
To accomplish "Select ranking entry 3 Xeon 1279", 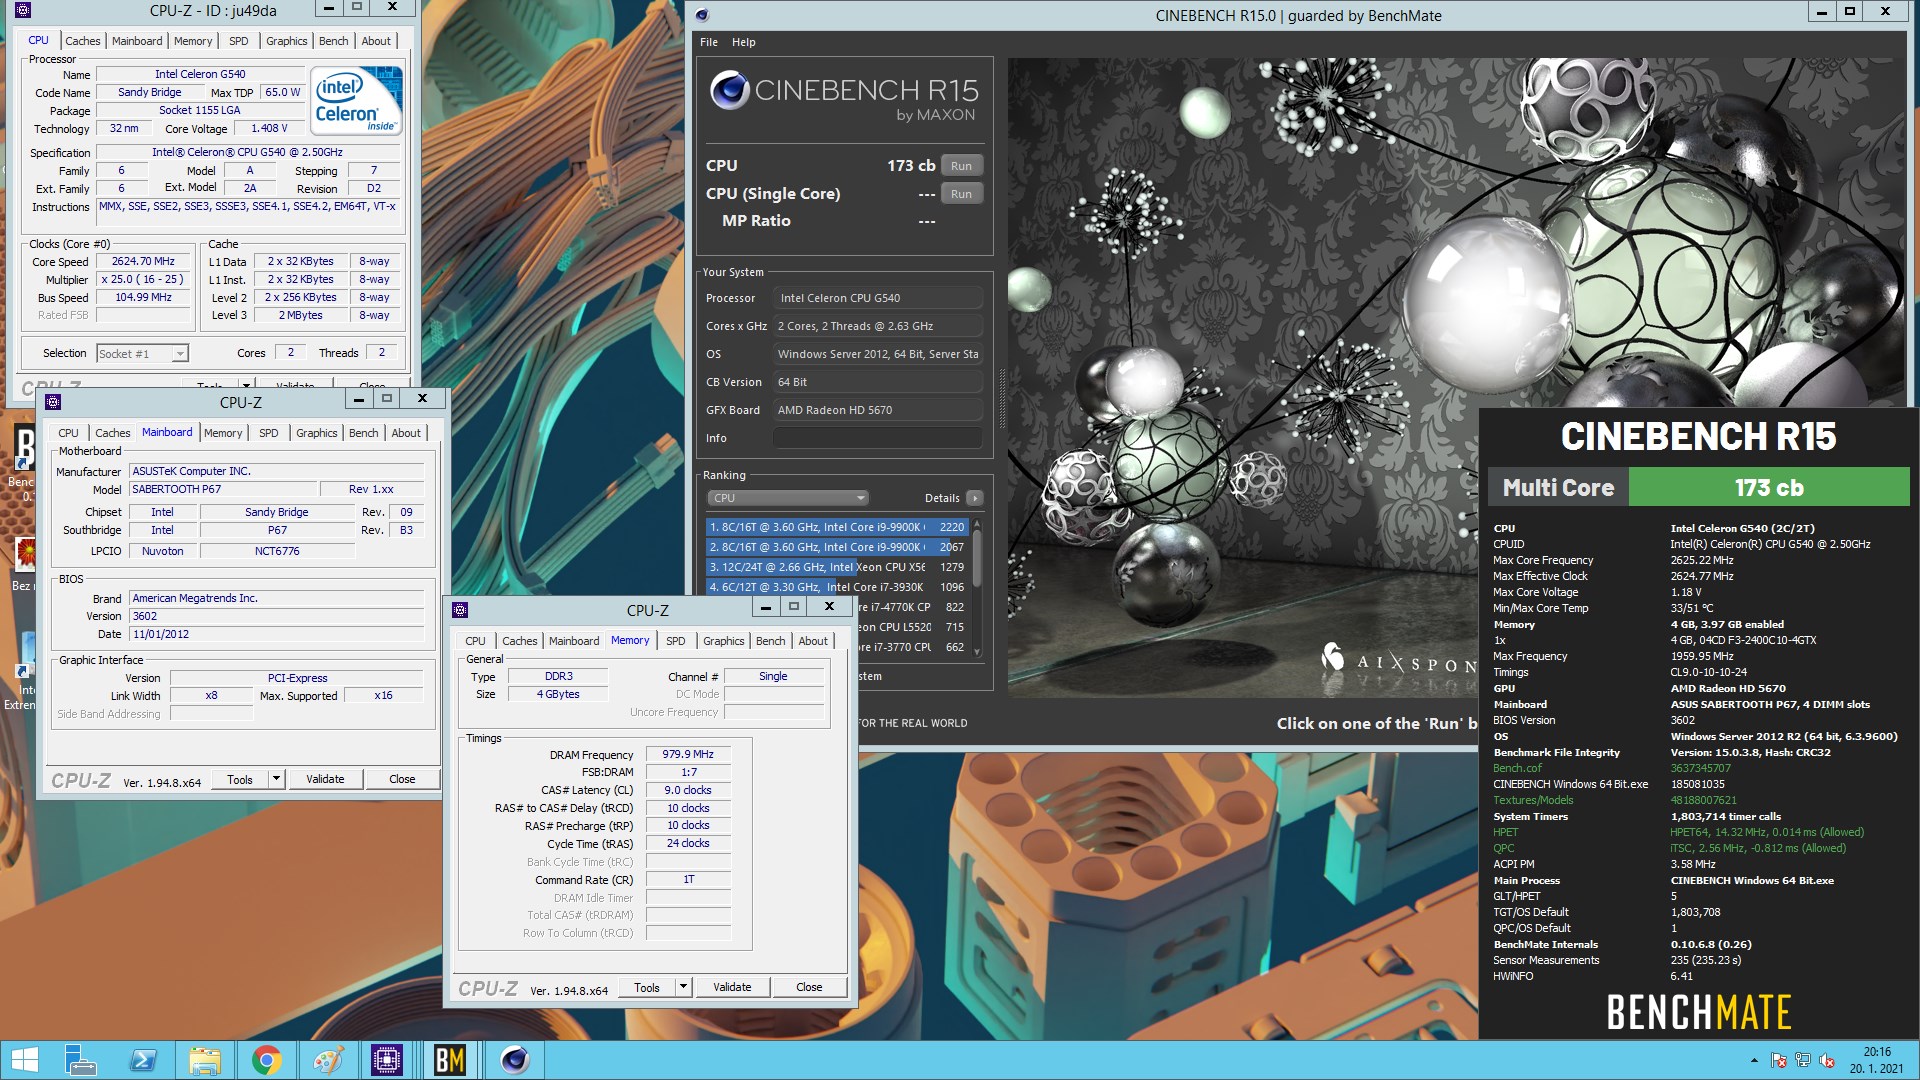I will 836,567.
